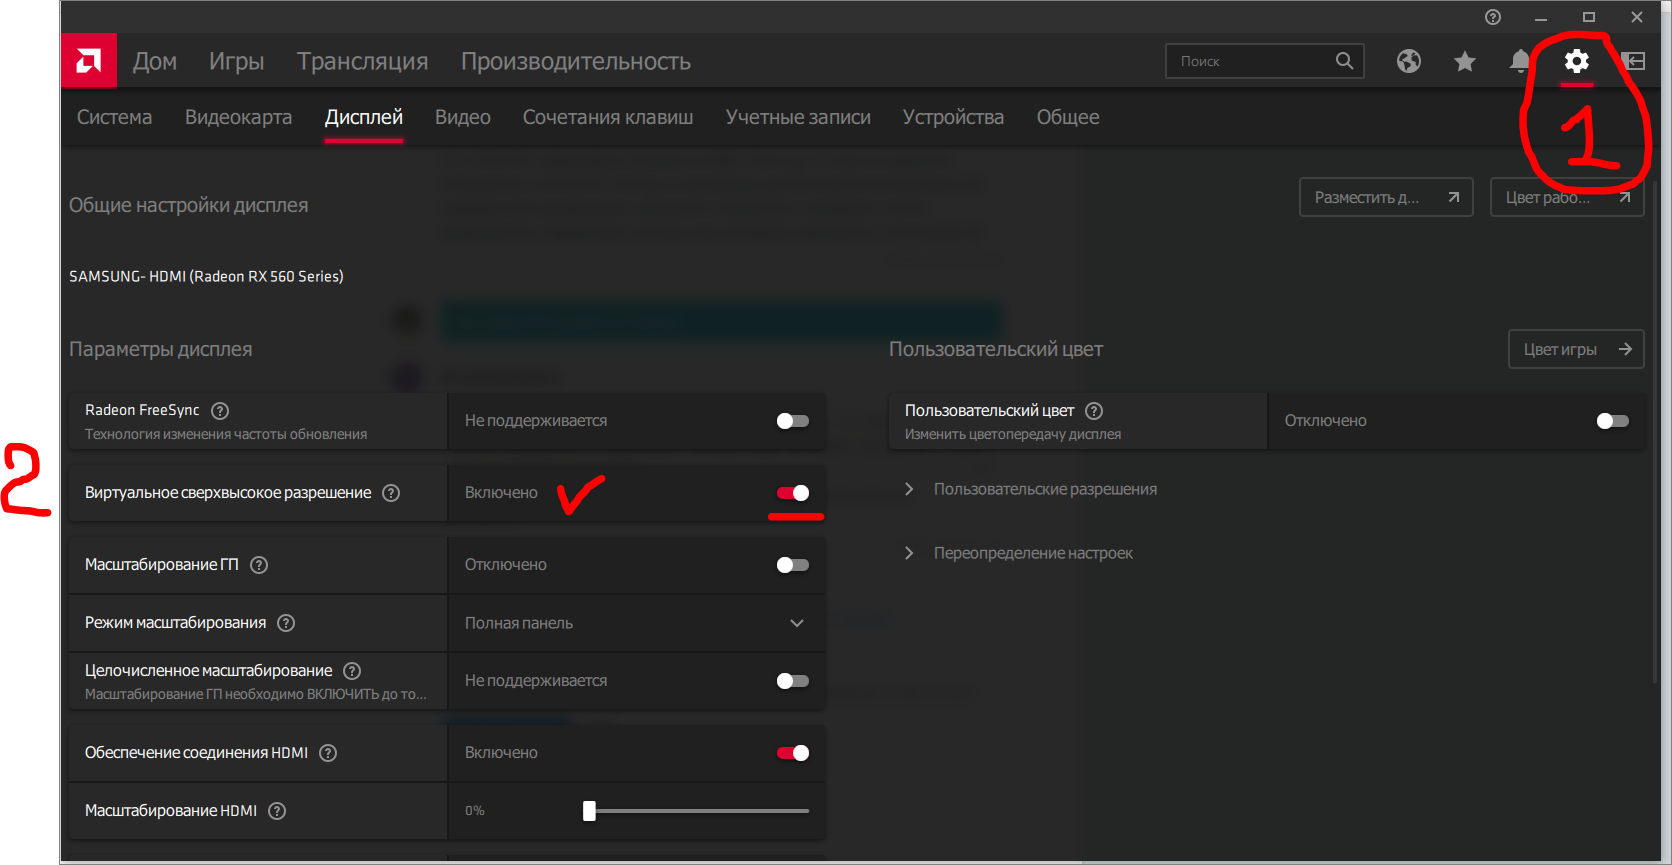Go to Трансляция tab
The height and width of the screenshot is (865, 1672).
pyautogui.click(x=363, y=61)
